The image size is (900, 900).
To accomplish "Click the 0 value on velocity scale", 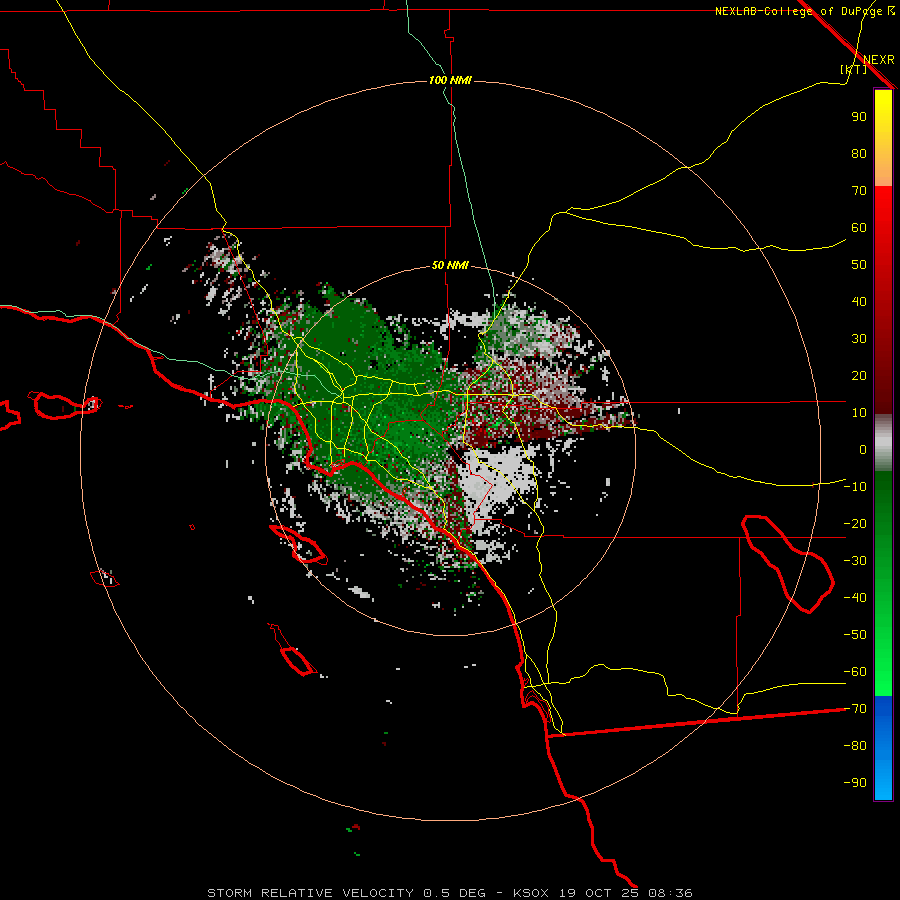I will 863,449.
